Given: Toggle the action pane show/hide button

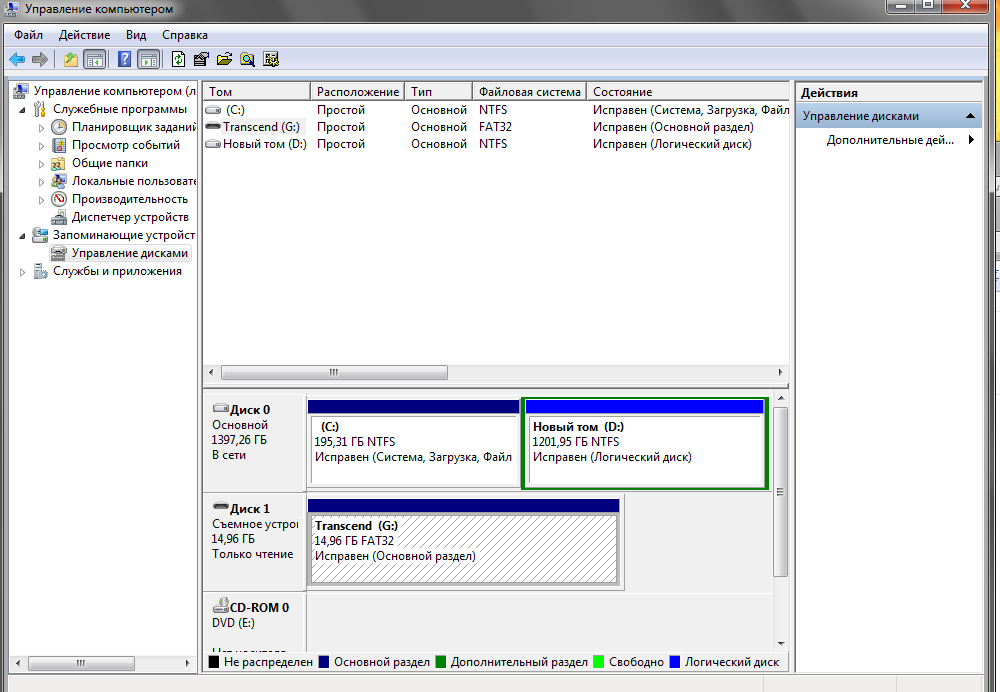Looking at the screenshot, I should (148, 59).
